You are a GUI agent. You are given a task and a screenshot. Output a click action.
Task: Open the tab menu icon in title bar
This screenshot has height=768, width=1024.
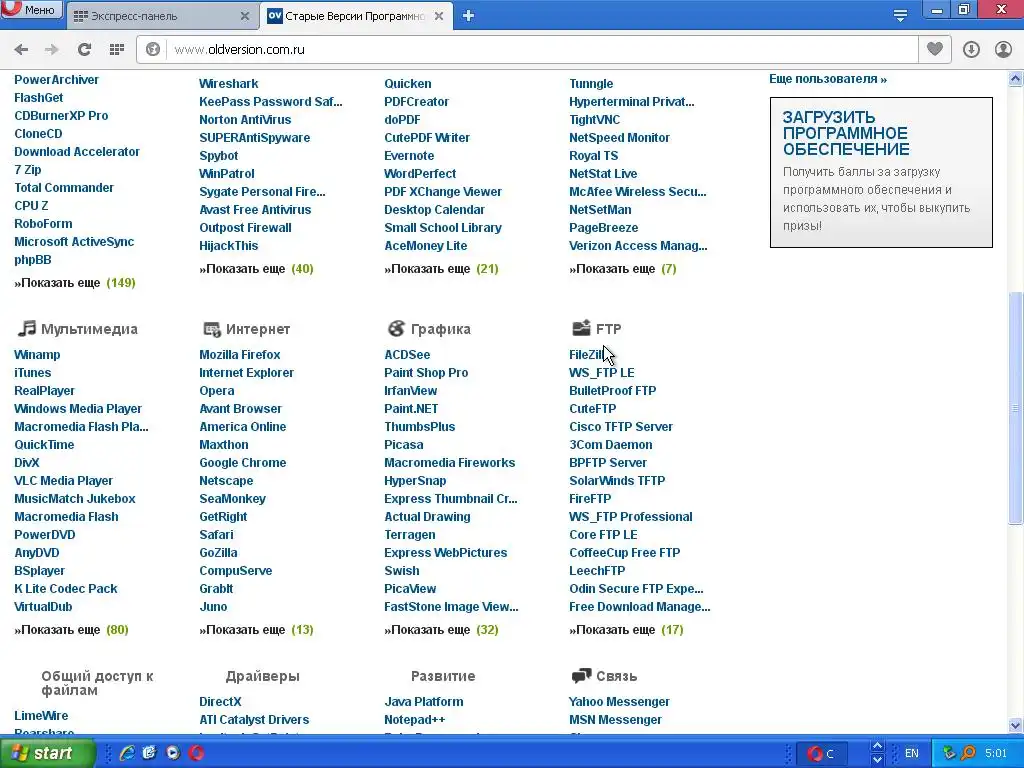click(900, 16)
